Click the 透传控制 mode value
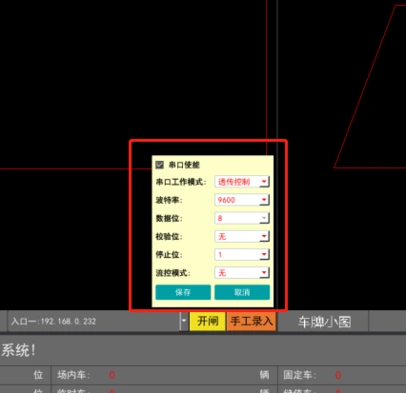406x393 pixels. tap(234, 182)
